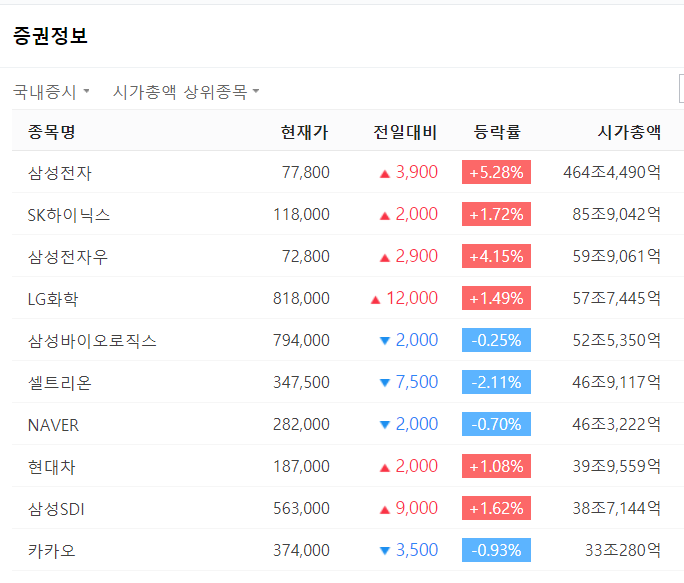This screenshot has width=684, height=583.
Task: Select current price 282,000
Action: pos(301,424)
